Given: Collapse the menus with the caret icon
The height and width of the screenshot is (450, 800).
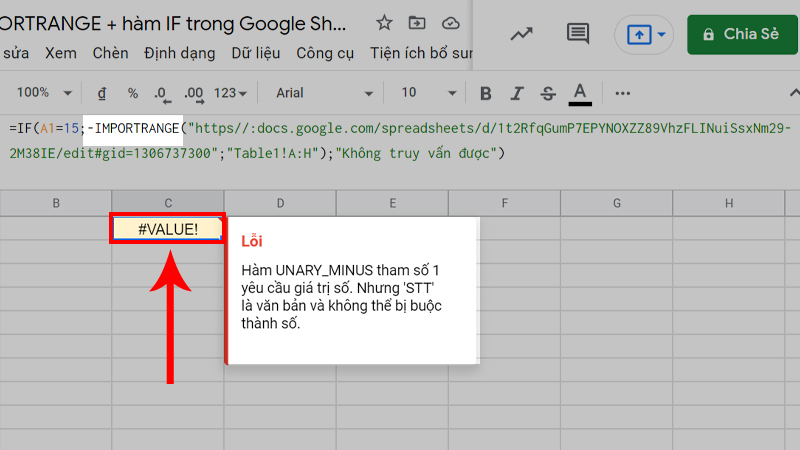Looking at the screenshot, I should [x=794, y=92].
